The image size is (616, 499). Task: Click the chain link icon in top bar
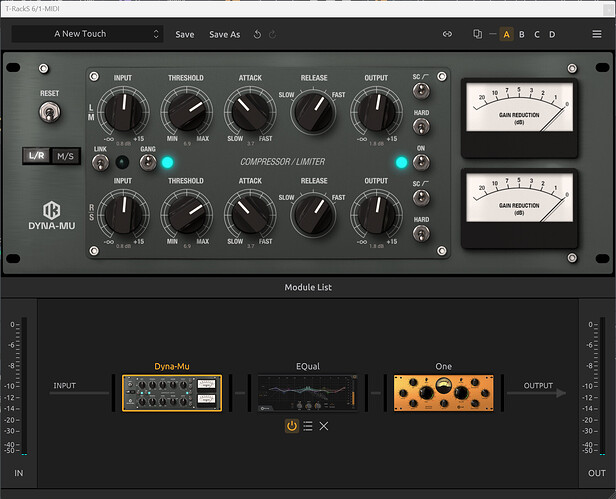[x=447, y=34]
